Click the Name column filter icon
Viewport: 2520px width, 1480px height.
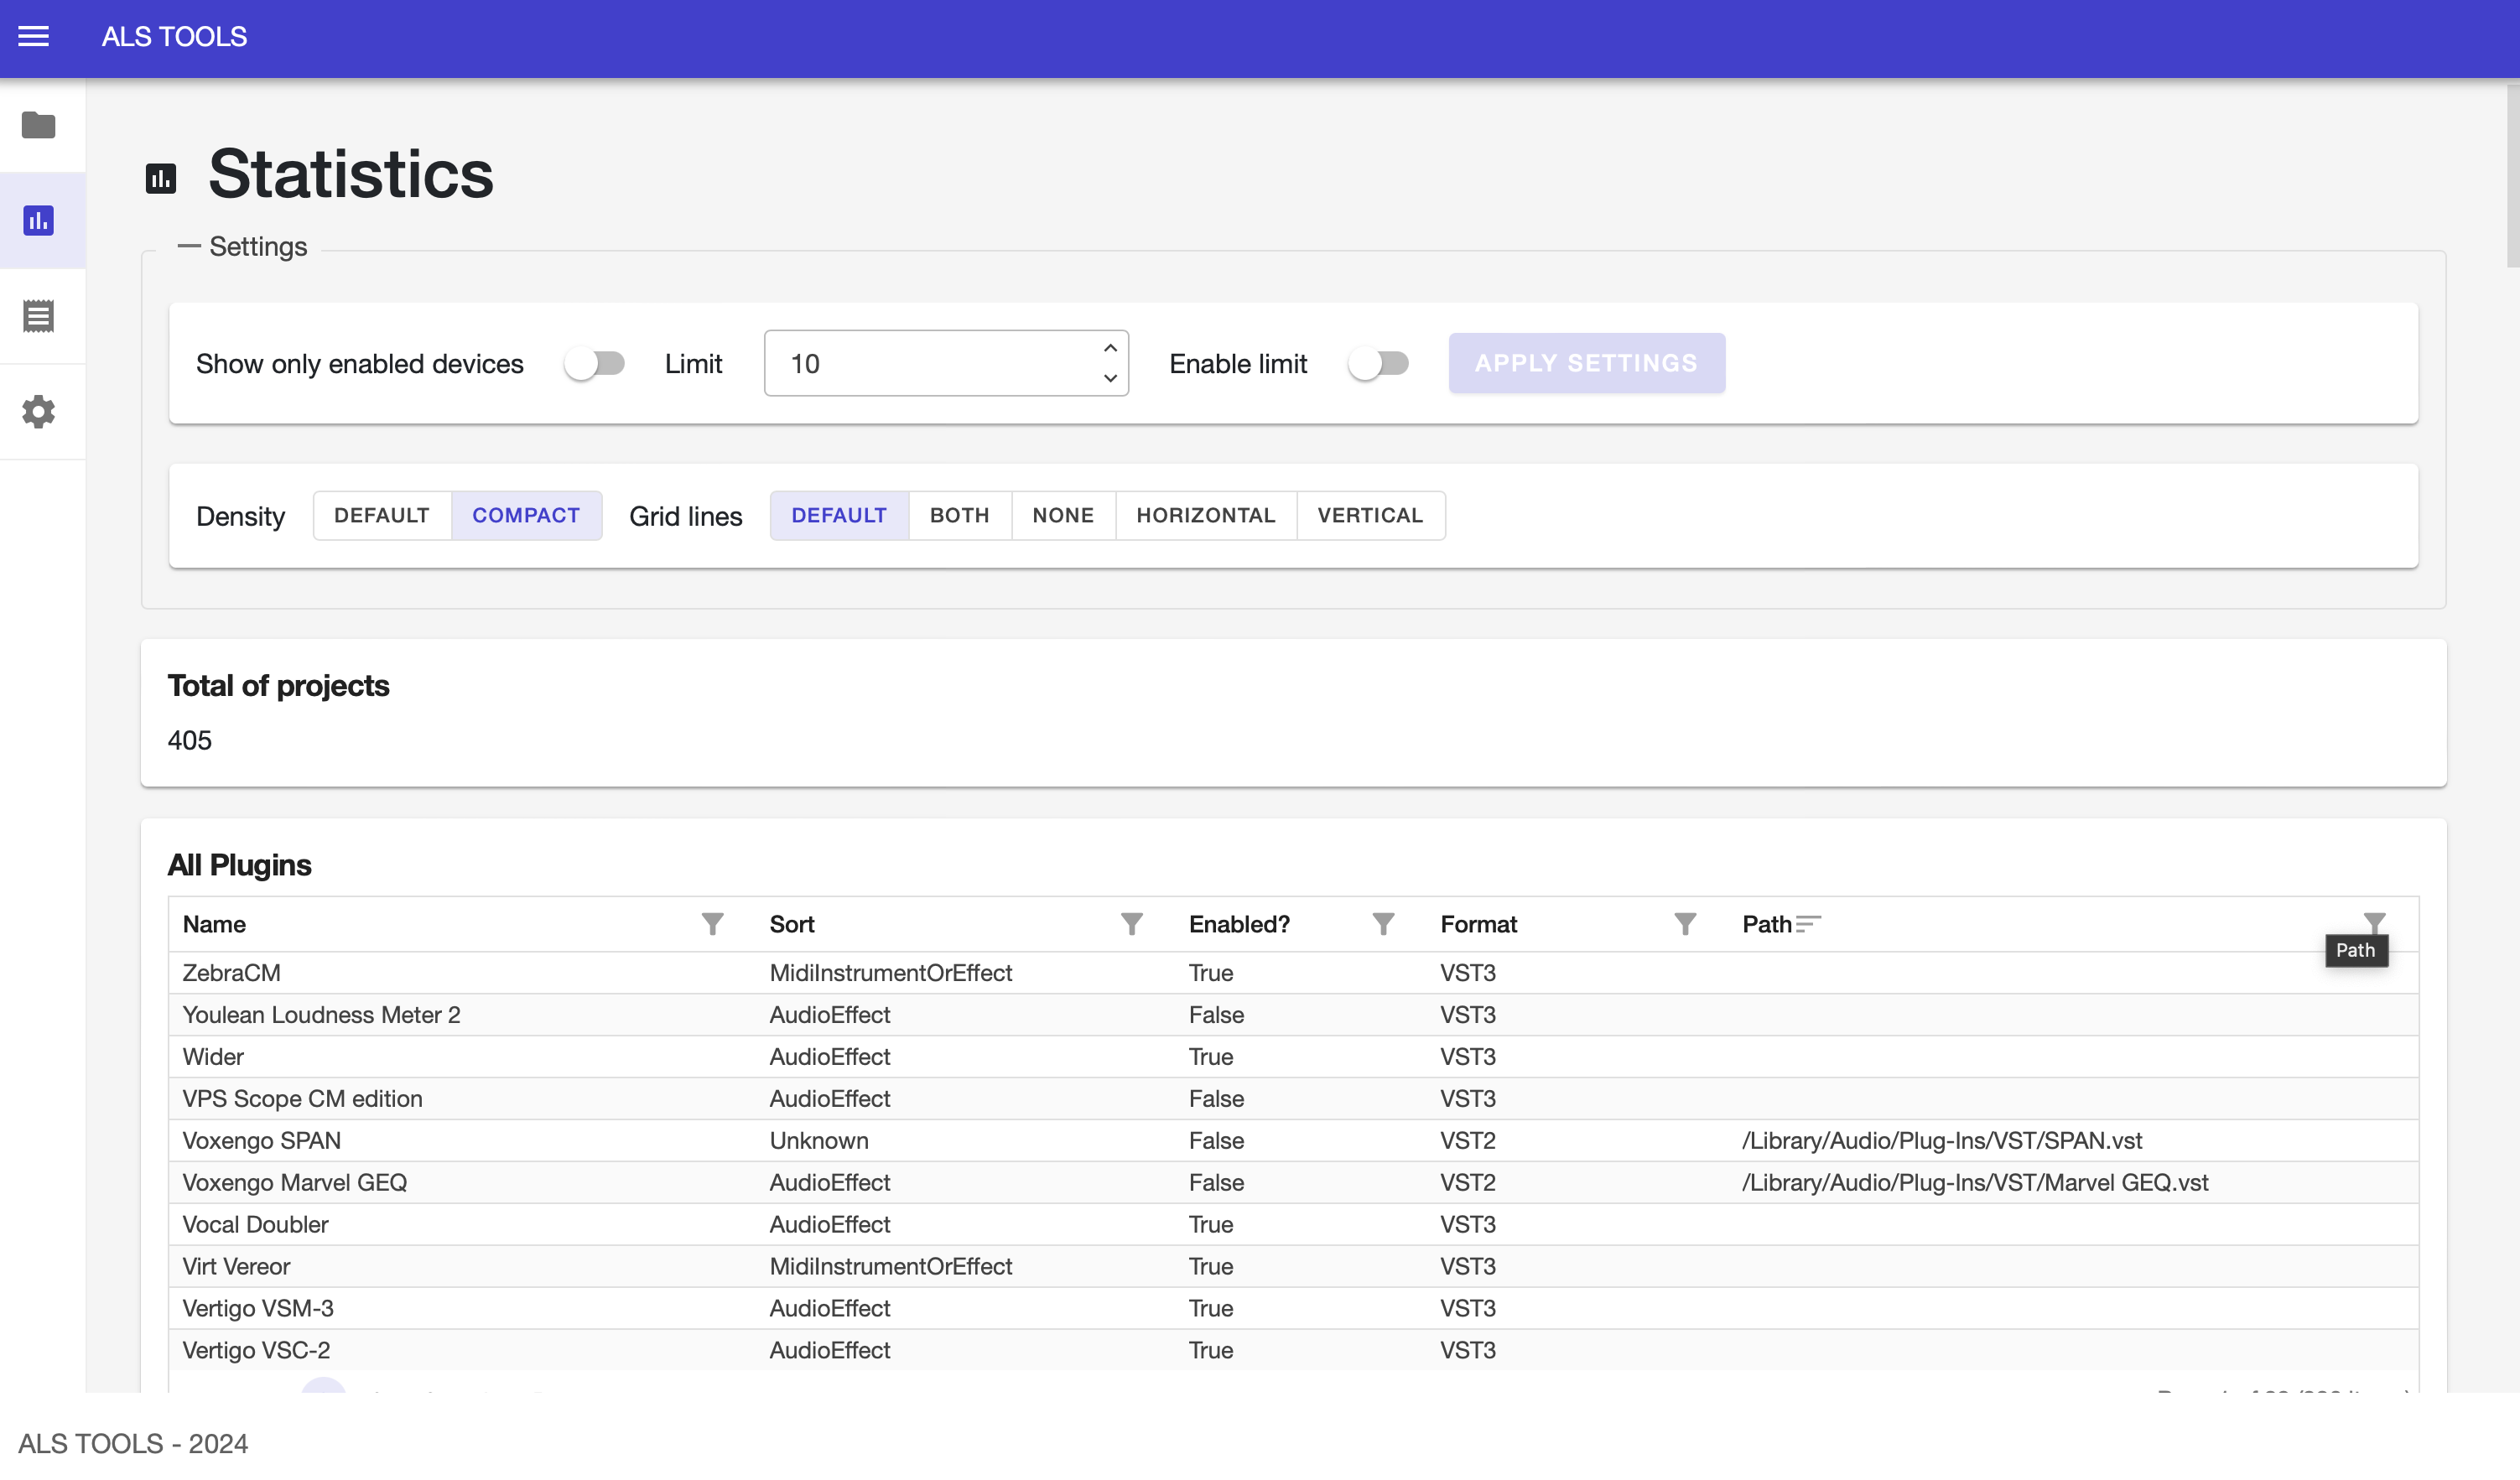(712, 924)
